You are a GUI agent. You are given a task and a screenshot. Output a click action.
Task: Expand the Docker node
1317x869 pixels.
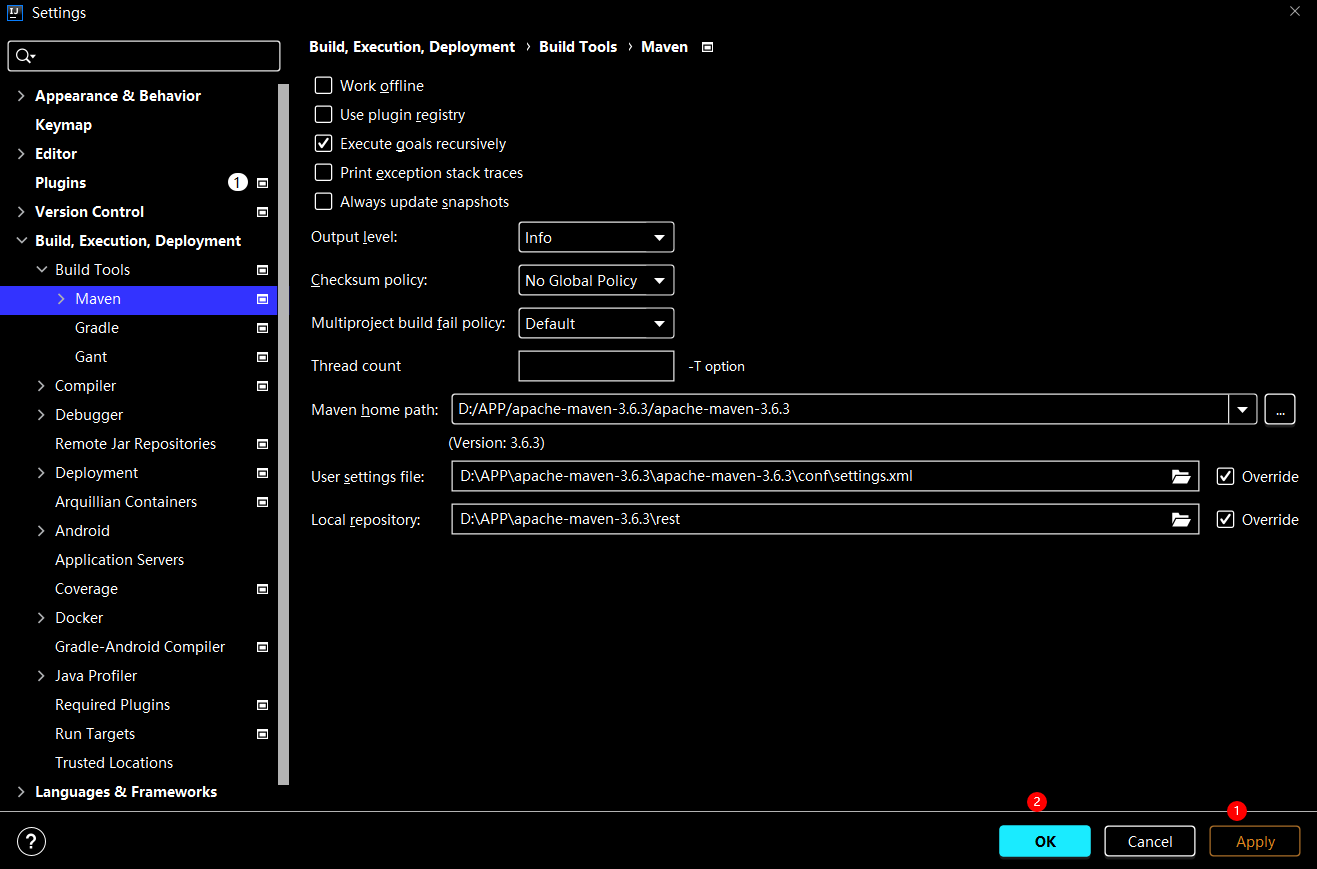click(41, 618)
